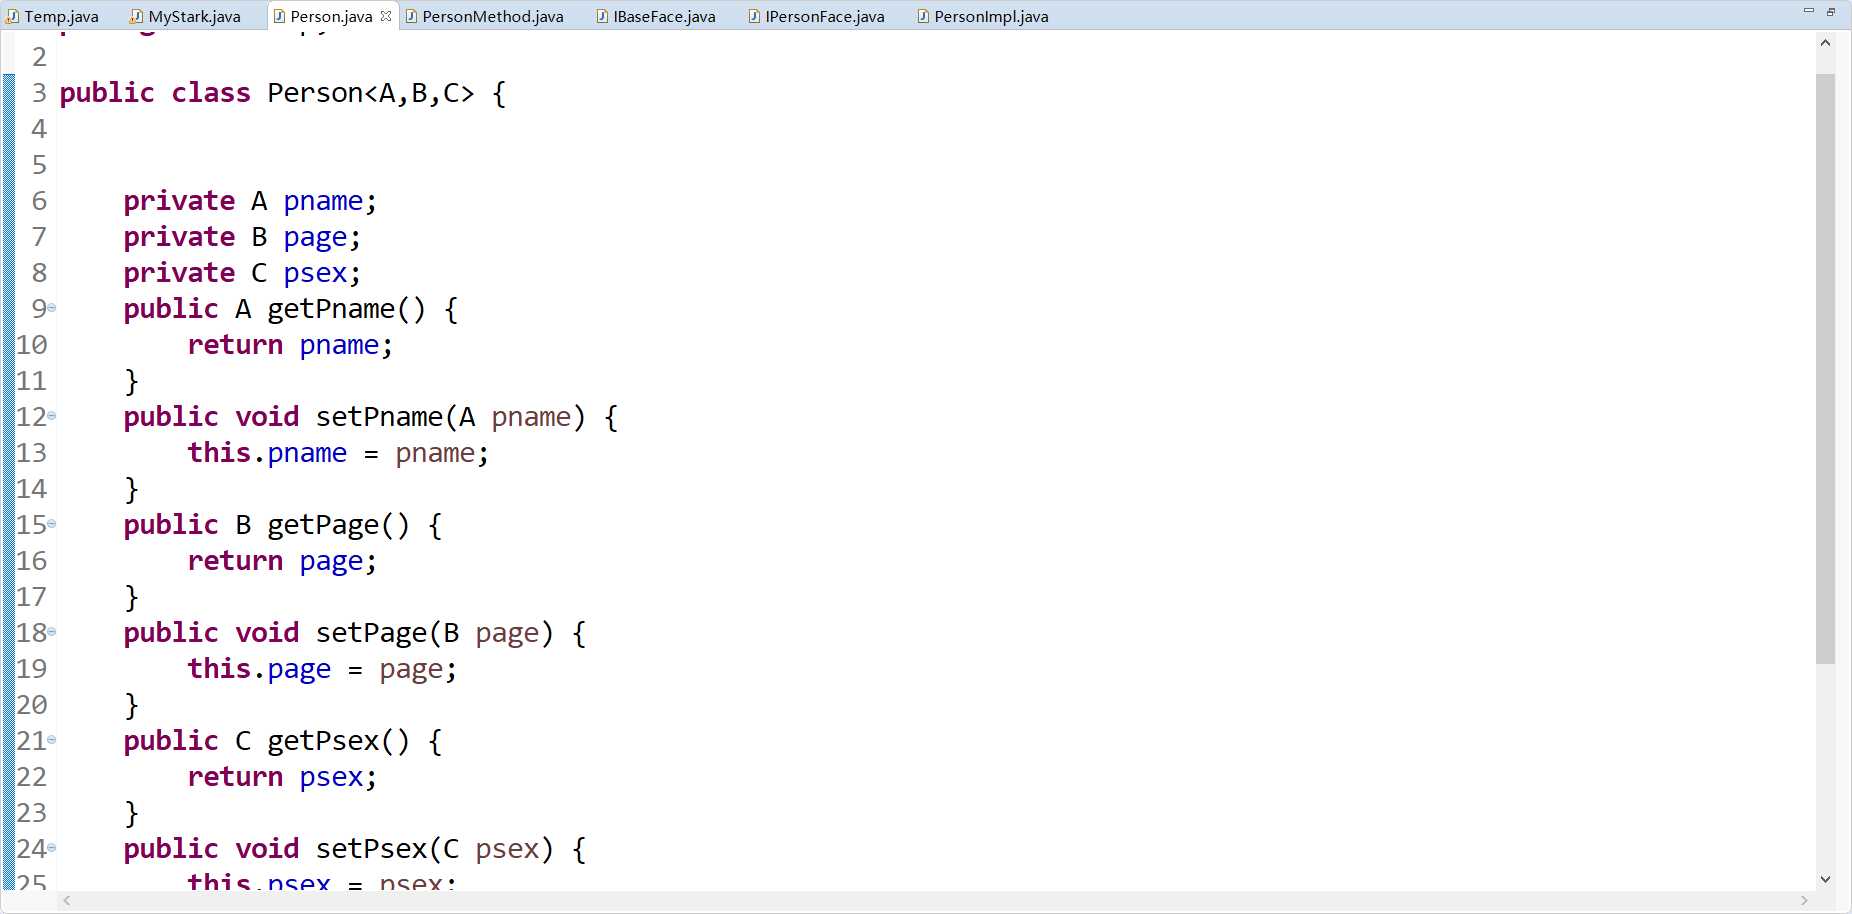The image size is (1852, 914).
Task: Click the getPname method name
Action: click(331, 309)
